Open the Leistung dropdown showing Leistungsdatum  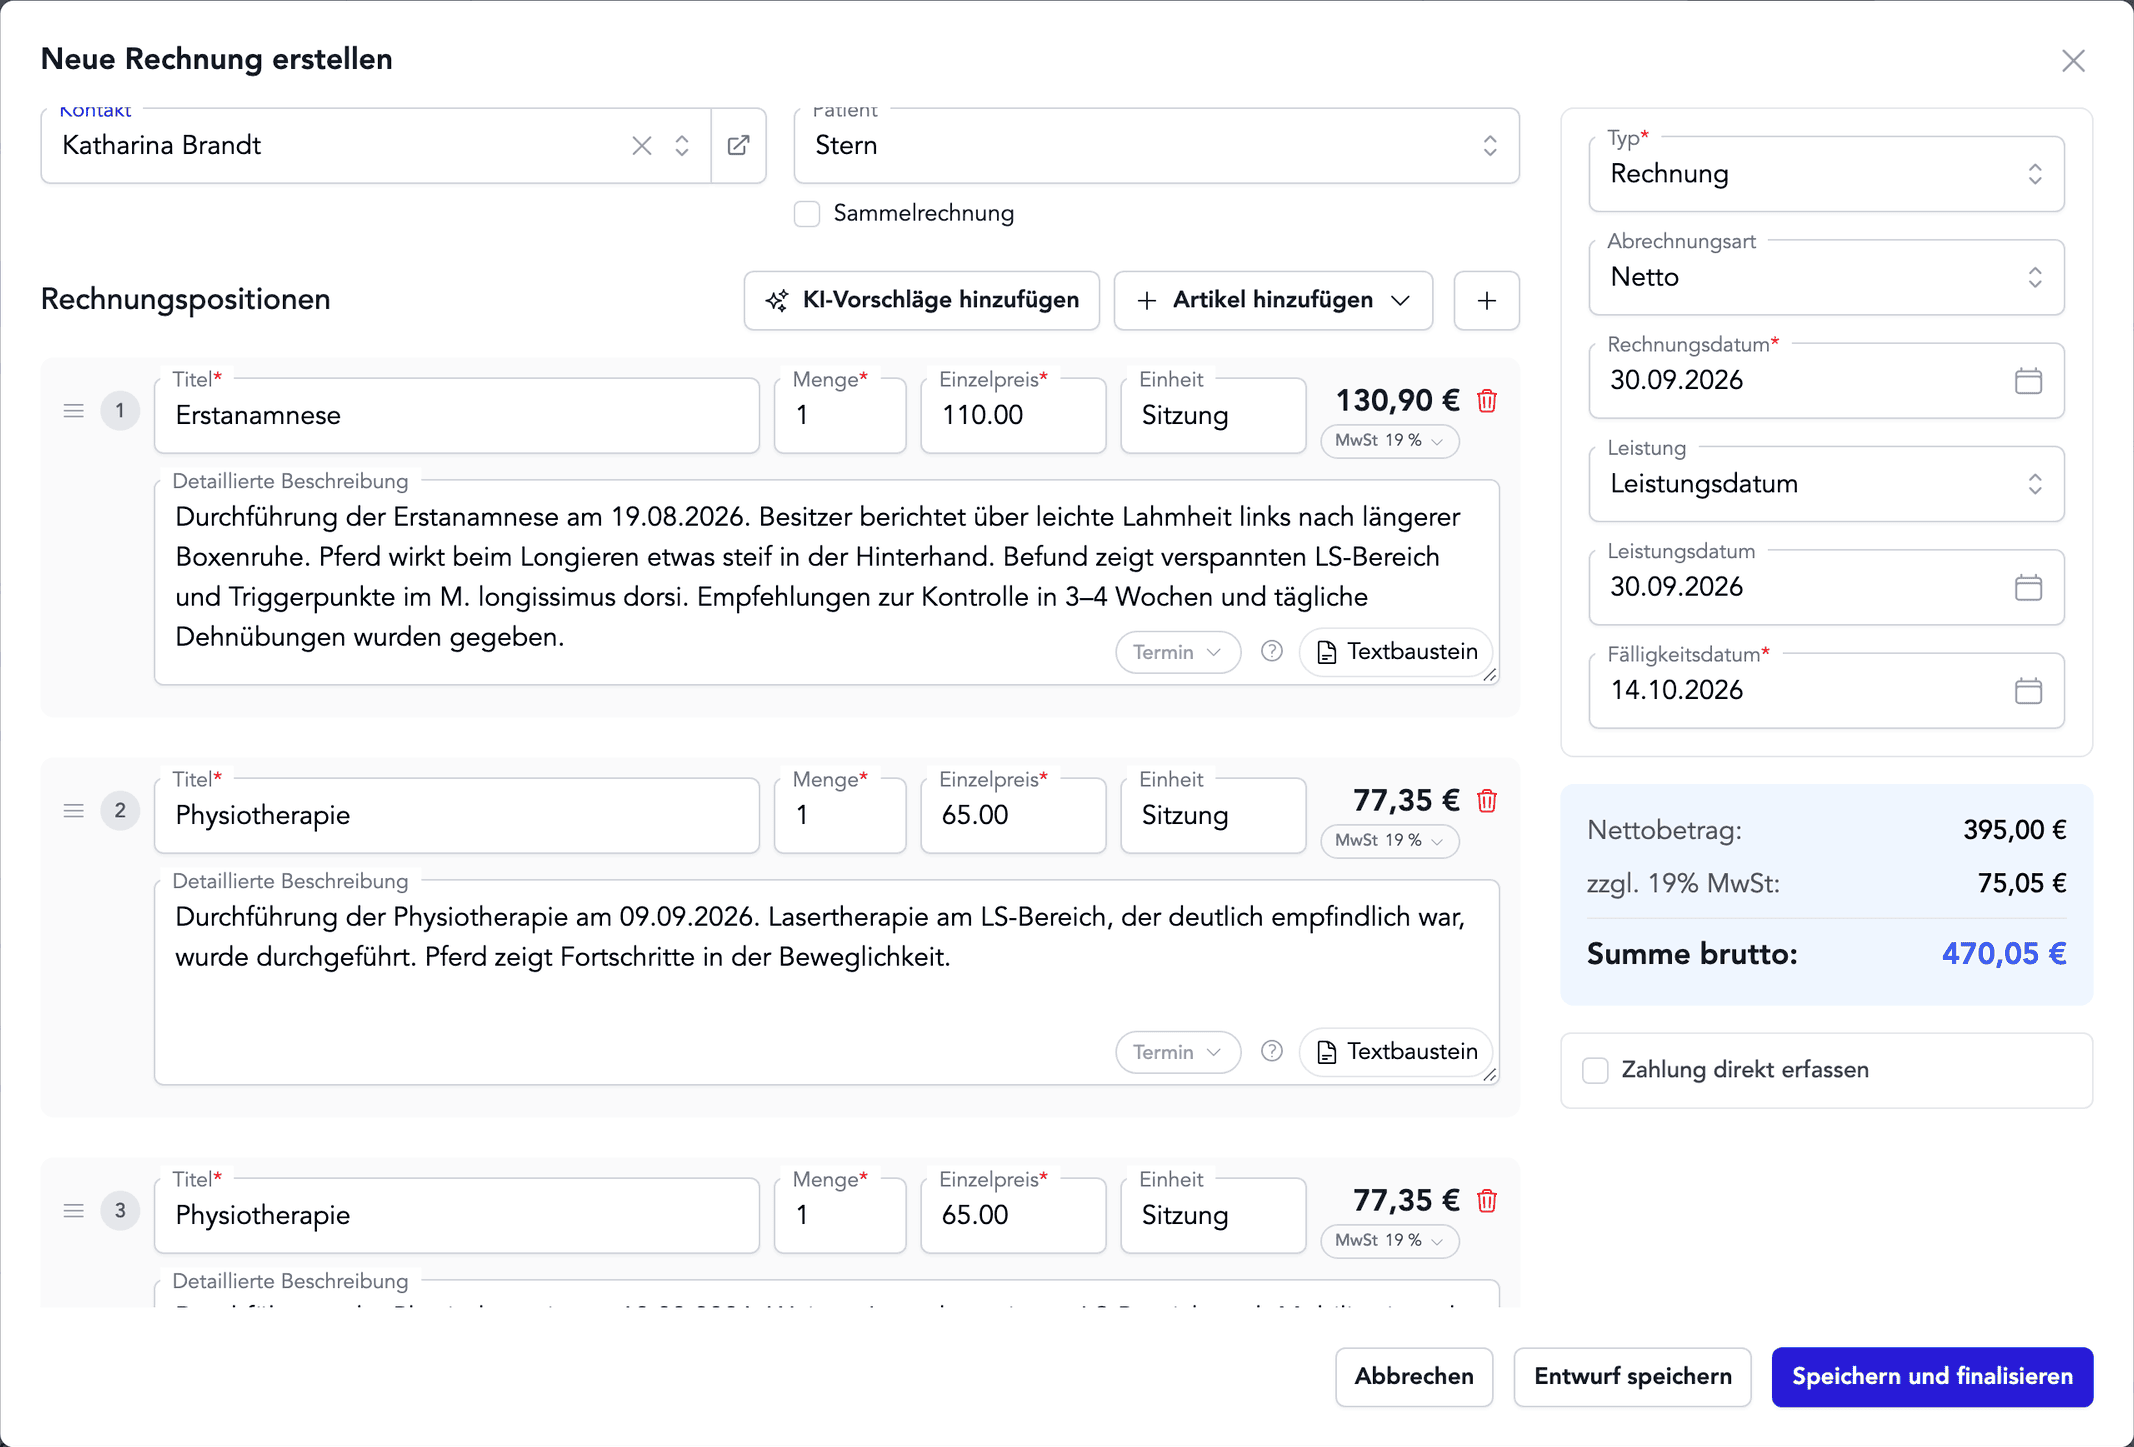tap(1826, 485)
